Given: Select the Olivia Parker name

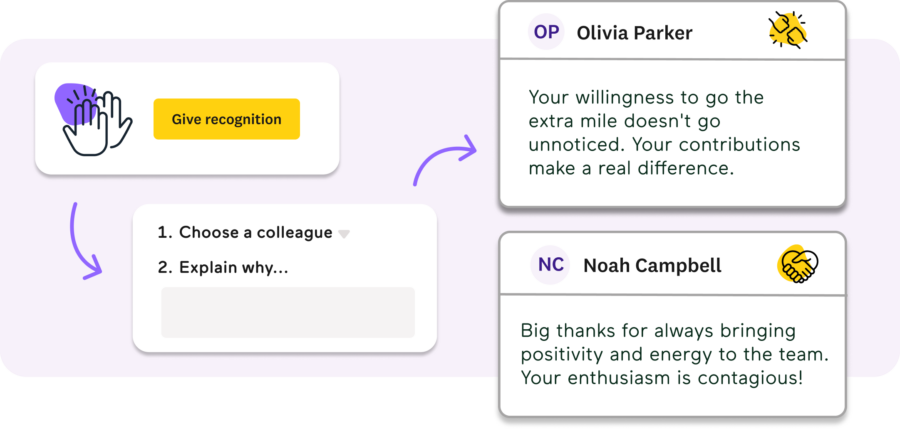Looking at the screenshot, I should 634,33.
